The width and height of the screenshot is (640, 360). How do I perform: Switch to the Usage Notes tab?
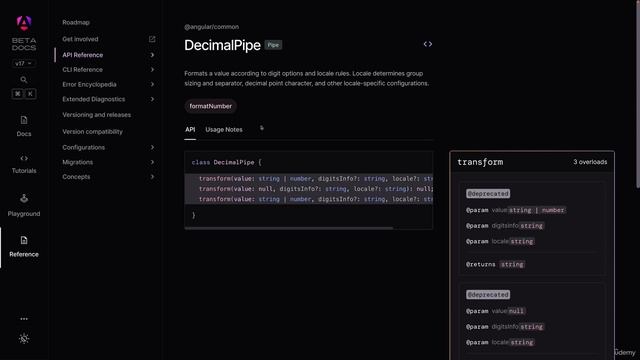(x=224, y=129)
